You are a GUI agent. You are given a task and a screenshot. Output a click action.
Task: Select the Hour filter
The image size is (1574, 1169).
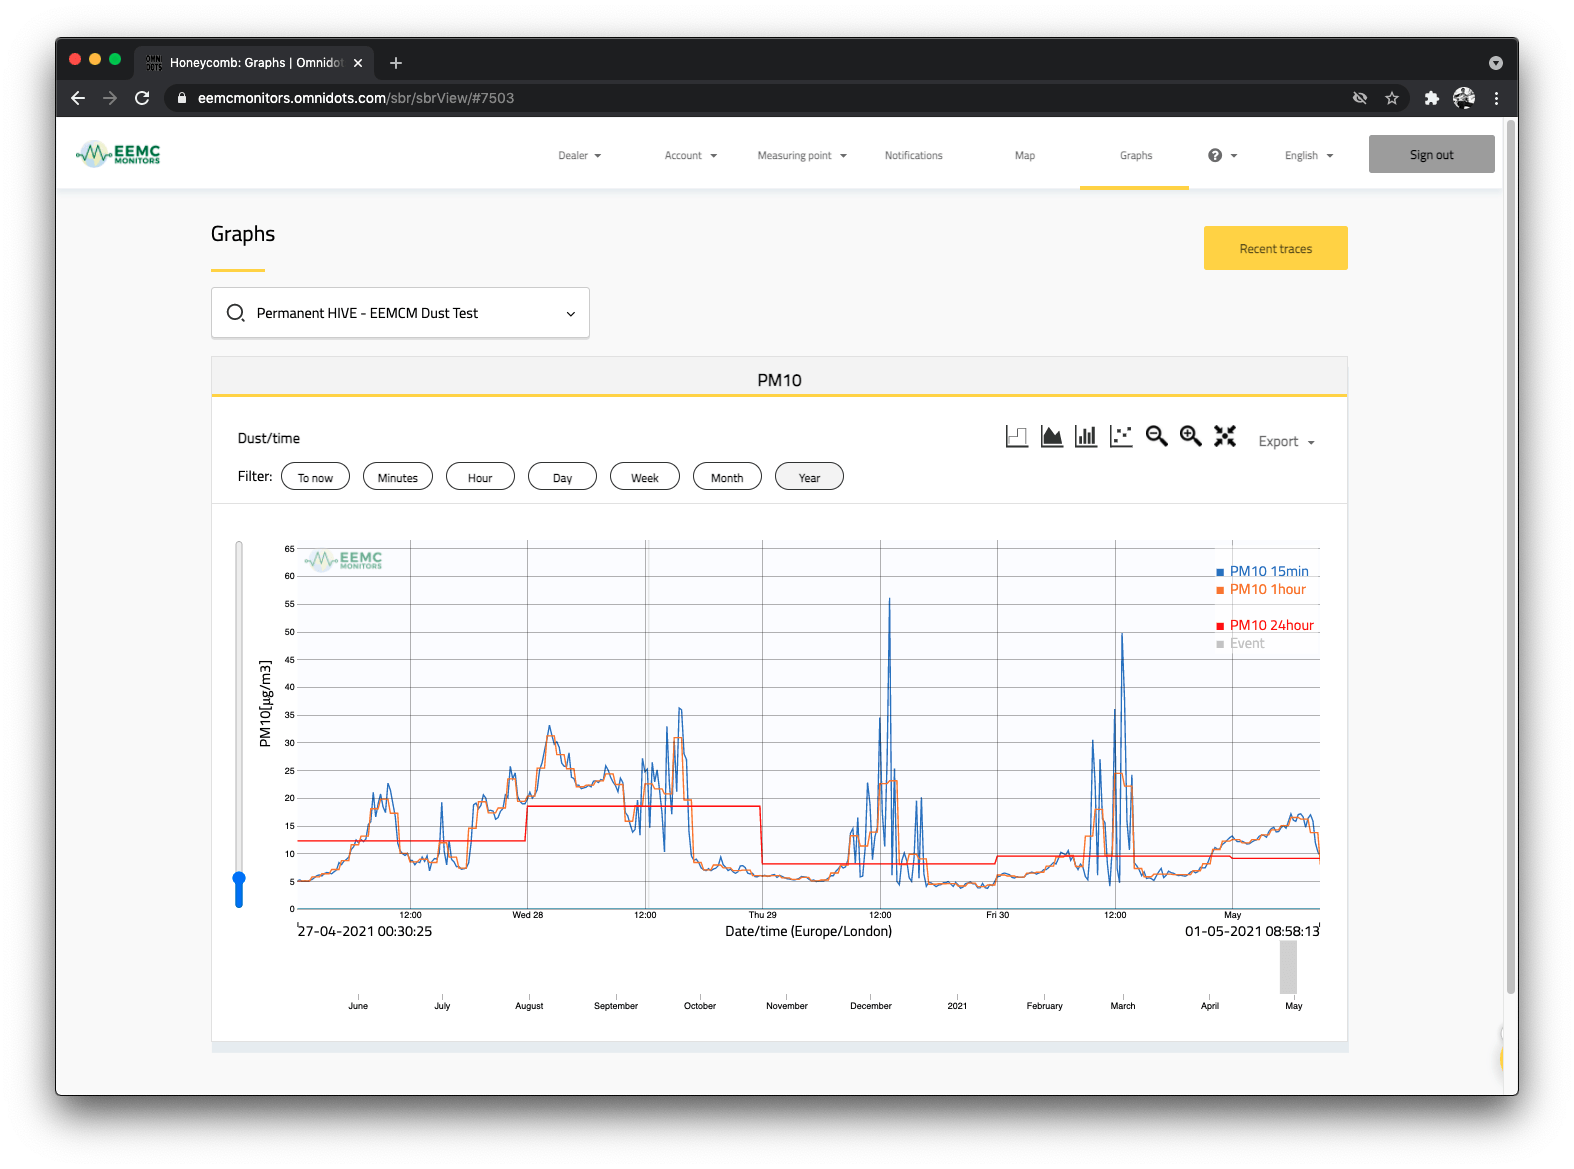[480, 477]
